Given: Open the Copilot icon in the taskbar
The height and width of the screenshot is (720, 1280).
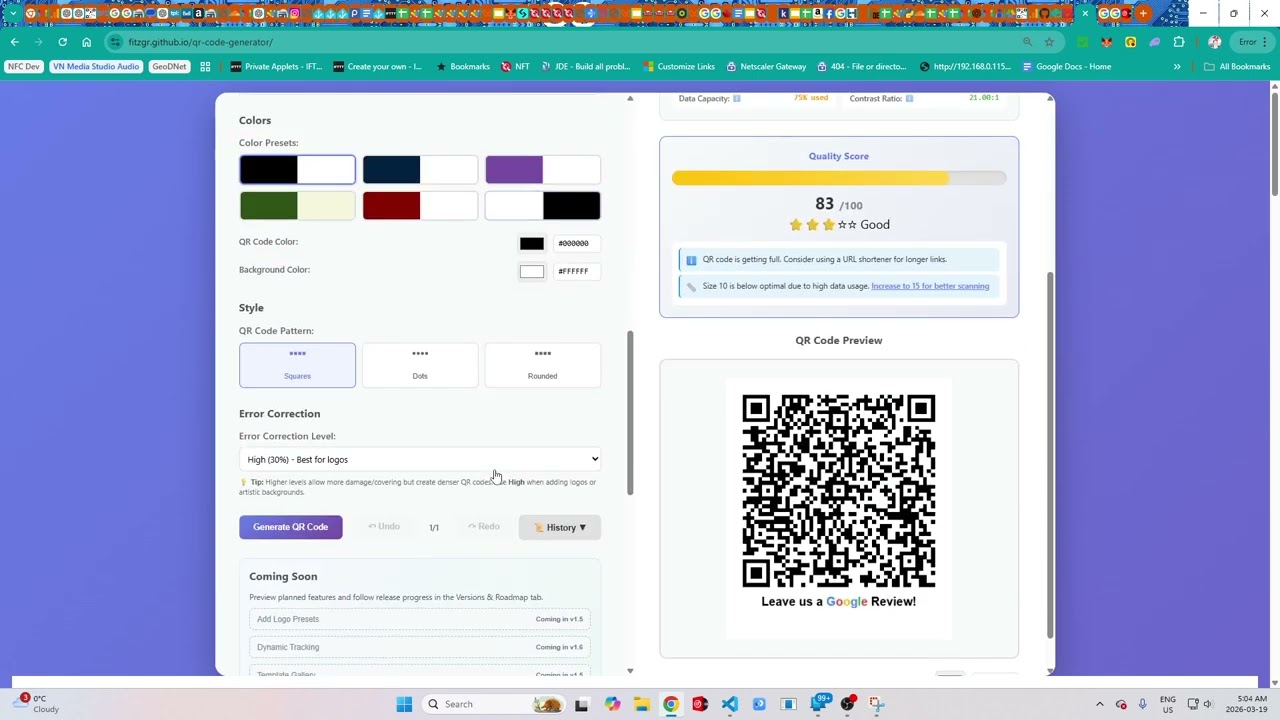Looking at the screenshot, I should tap(612, 704).
